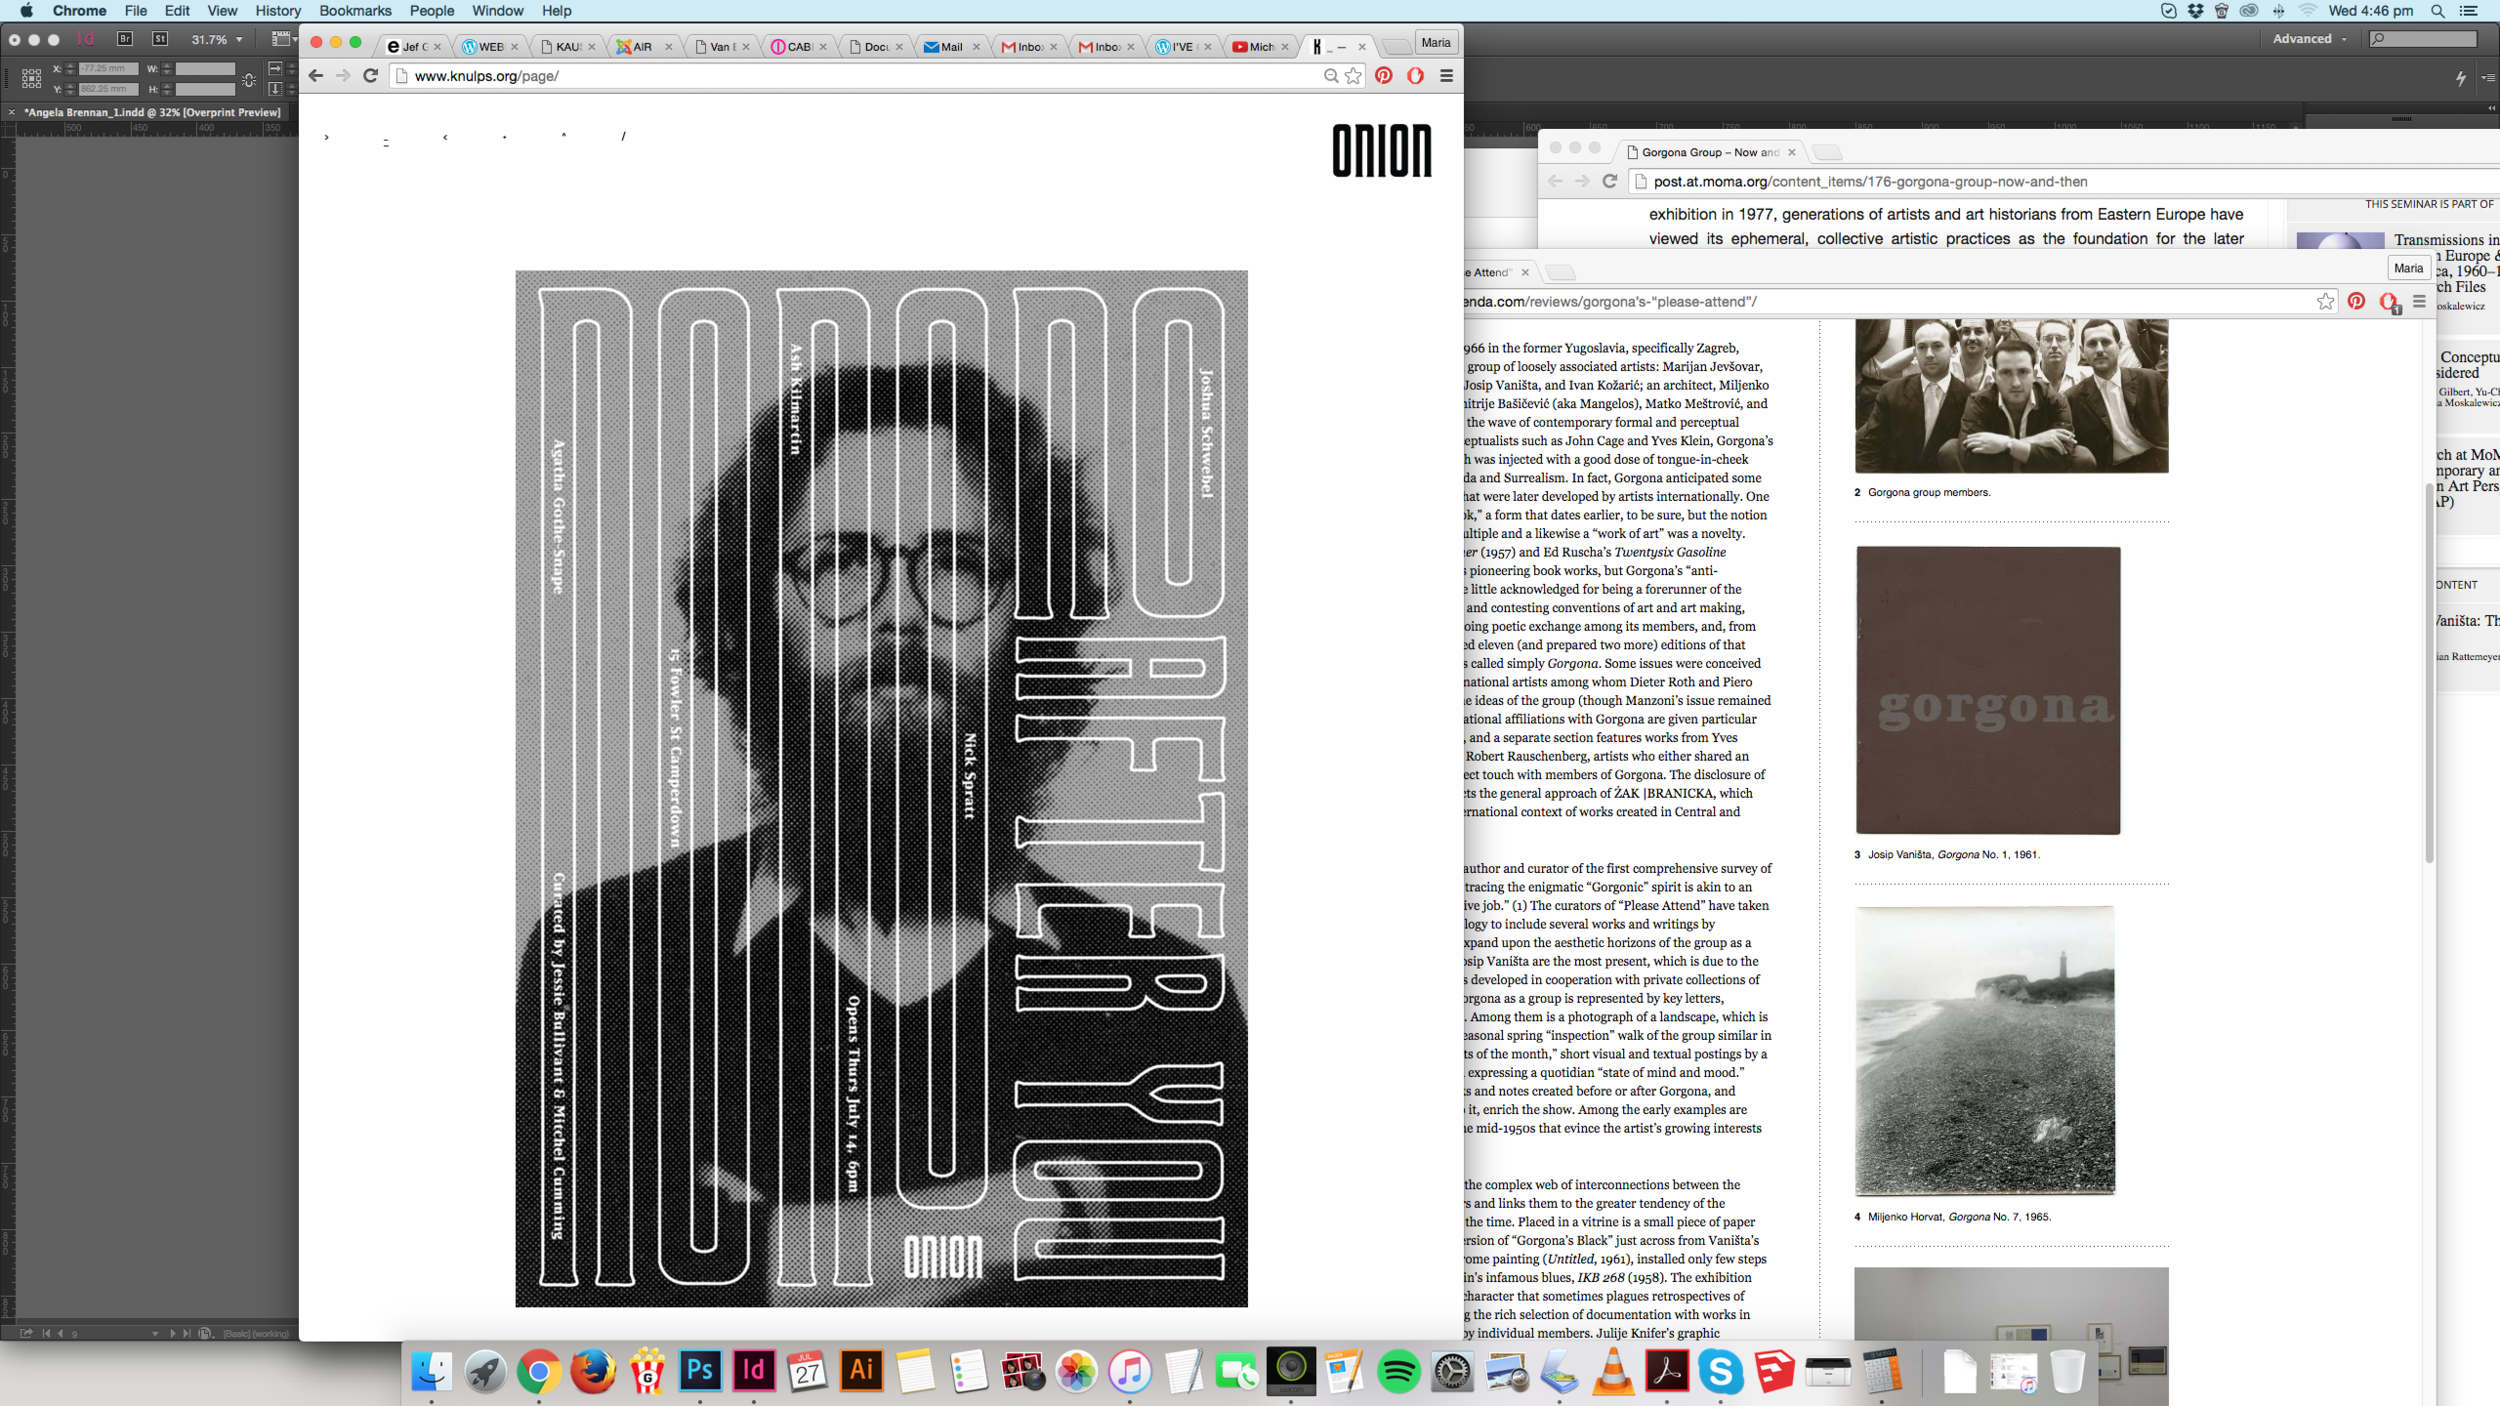
Task: Reload the knulps.org page
Action: coord(370,76)
